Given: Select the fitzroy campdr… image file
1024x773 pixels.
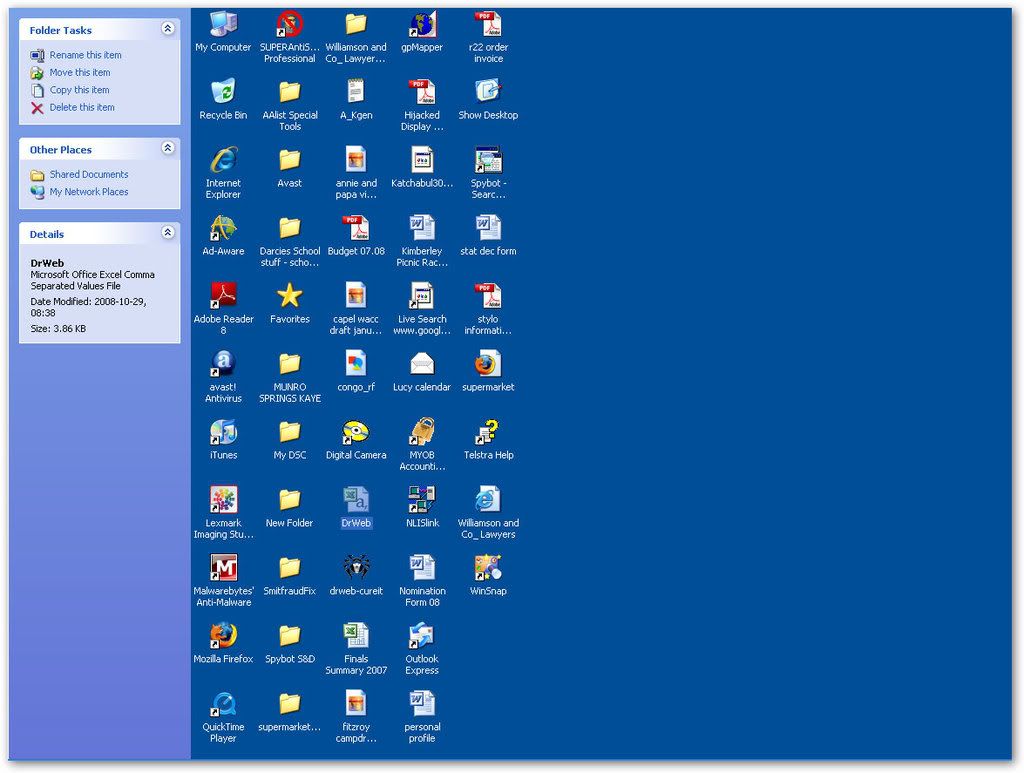Looking at the screenshot, I should tap(356, 703).
